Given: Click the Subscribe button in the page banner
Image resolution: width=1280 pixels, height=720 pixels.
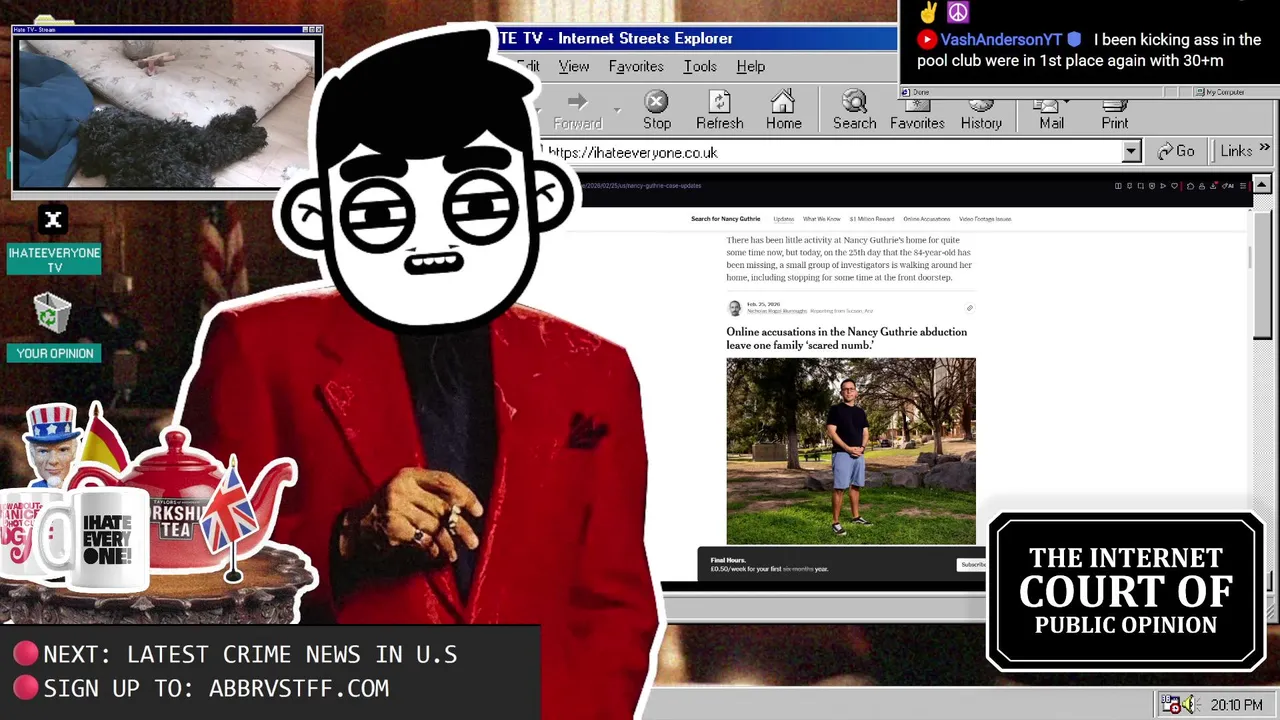Looking at the screenshot, I should coord(972,565).
